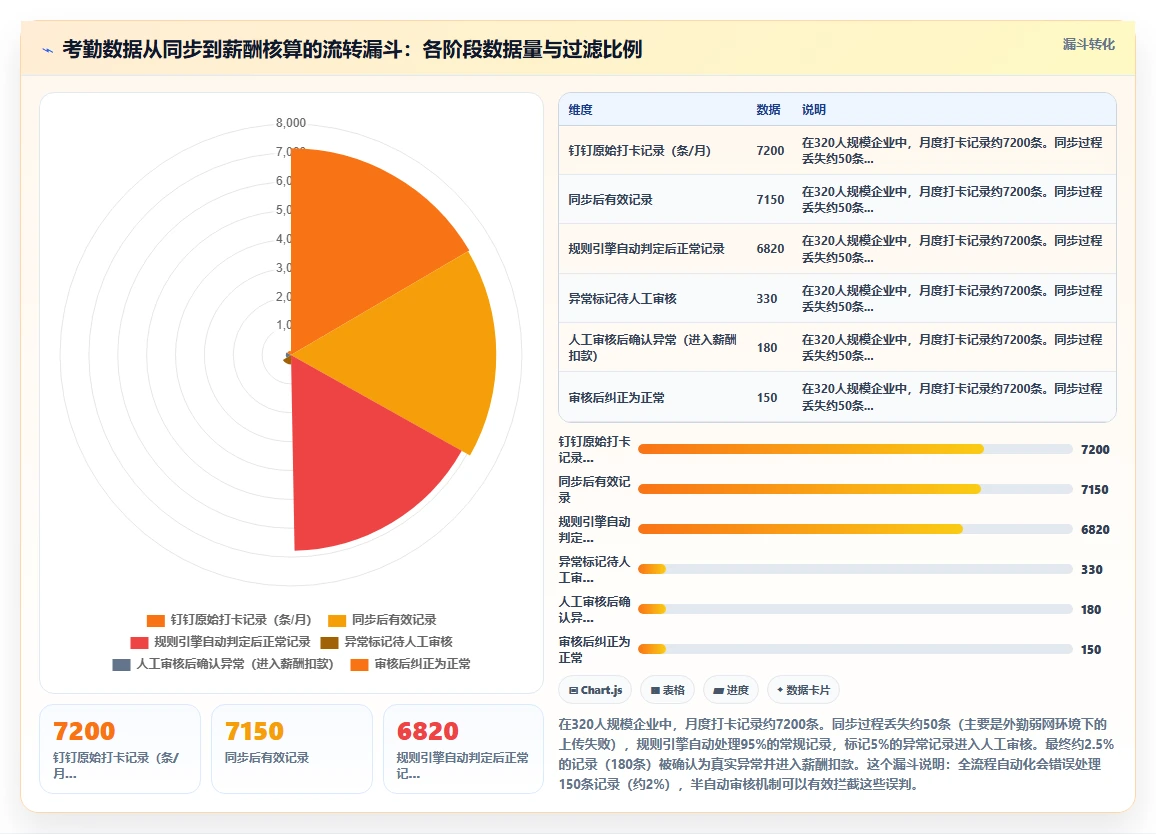Click the description paragraph starting 在320人规模企业中
1156x834 pixels.
pos(836,754)
